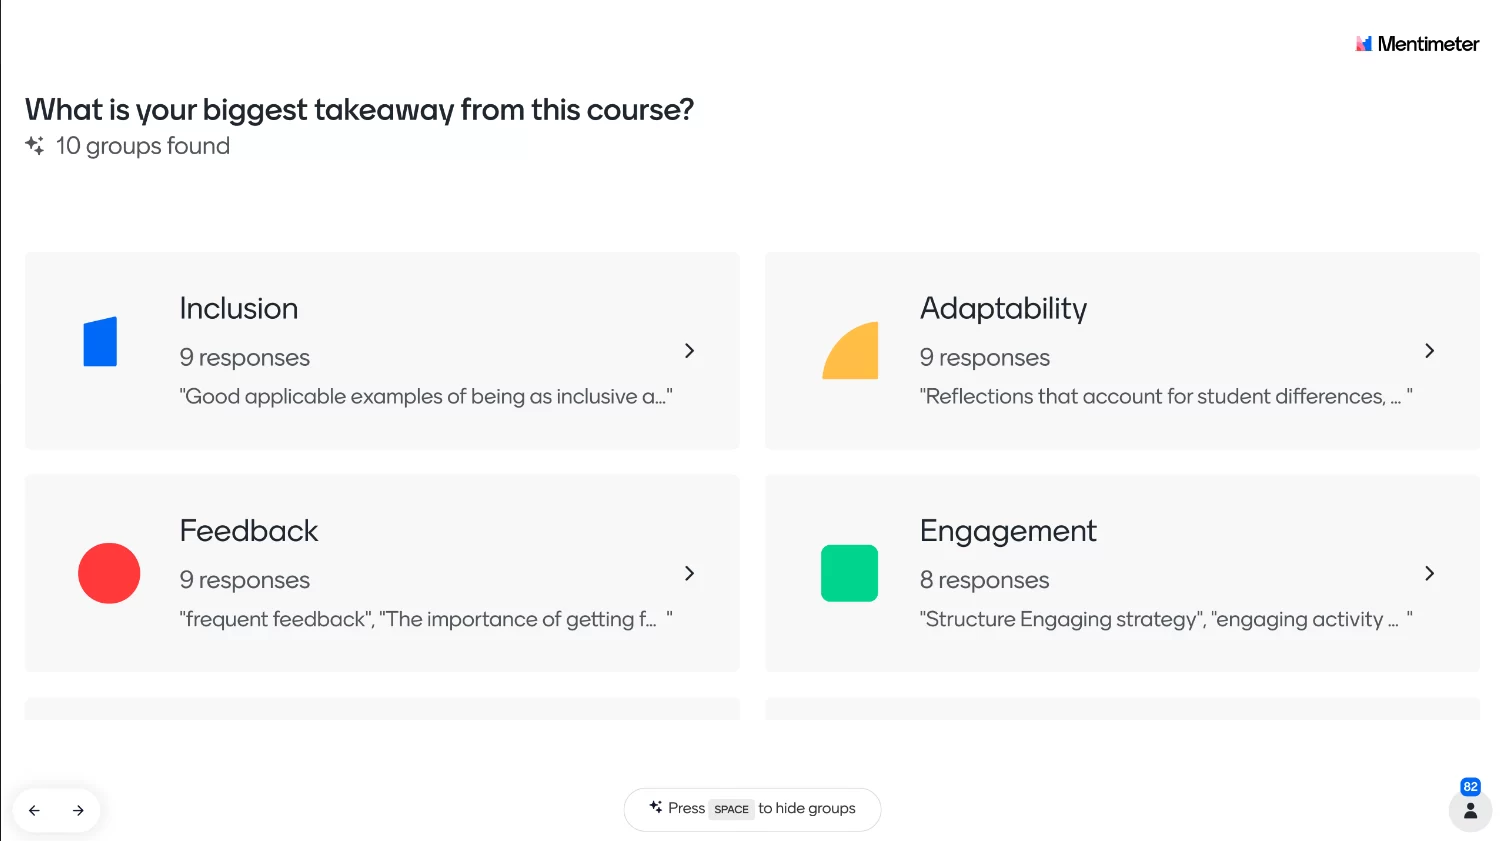Click the red Feedback circle icon
The width and height of the screenshot is (1504, 841).
pyautogui.click(x=109, y=573)
